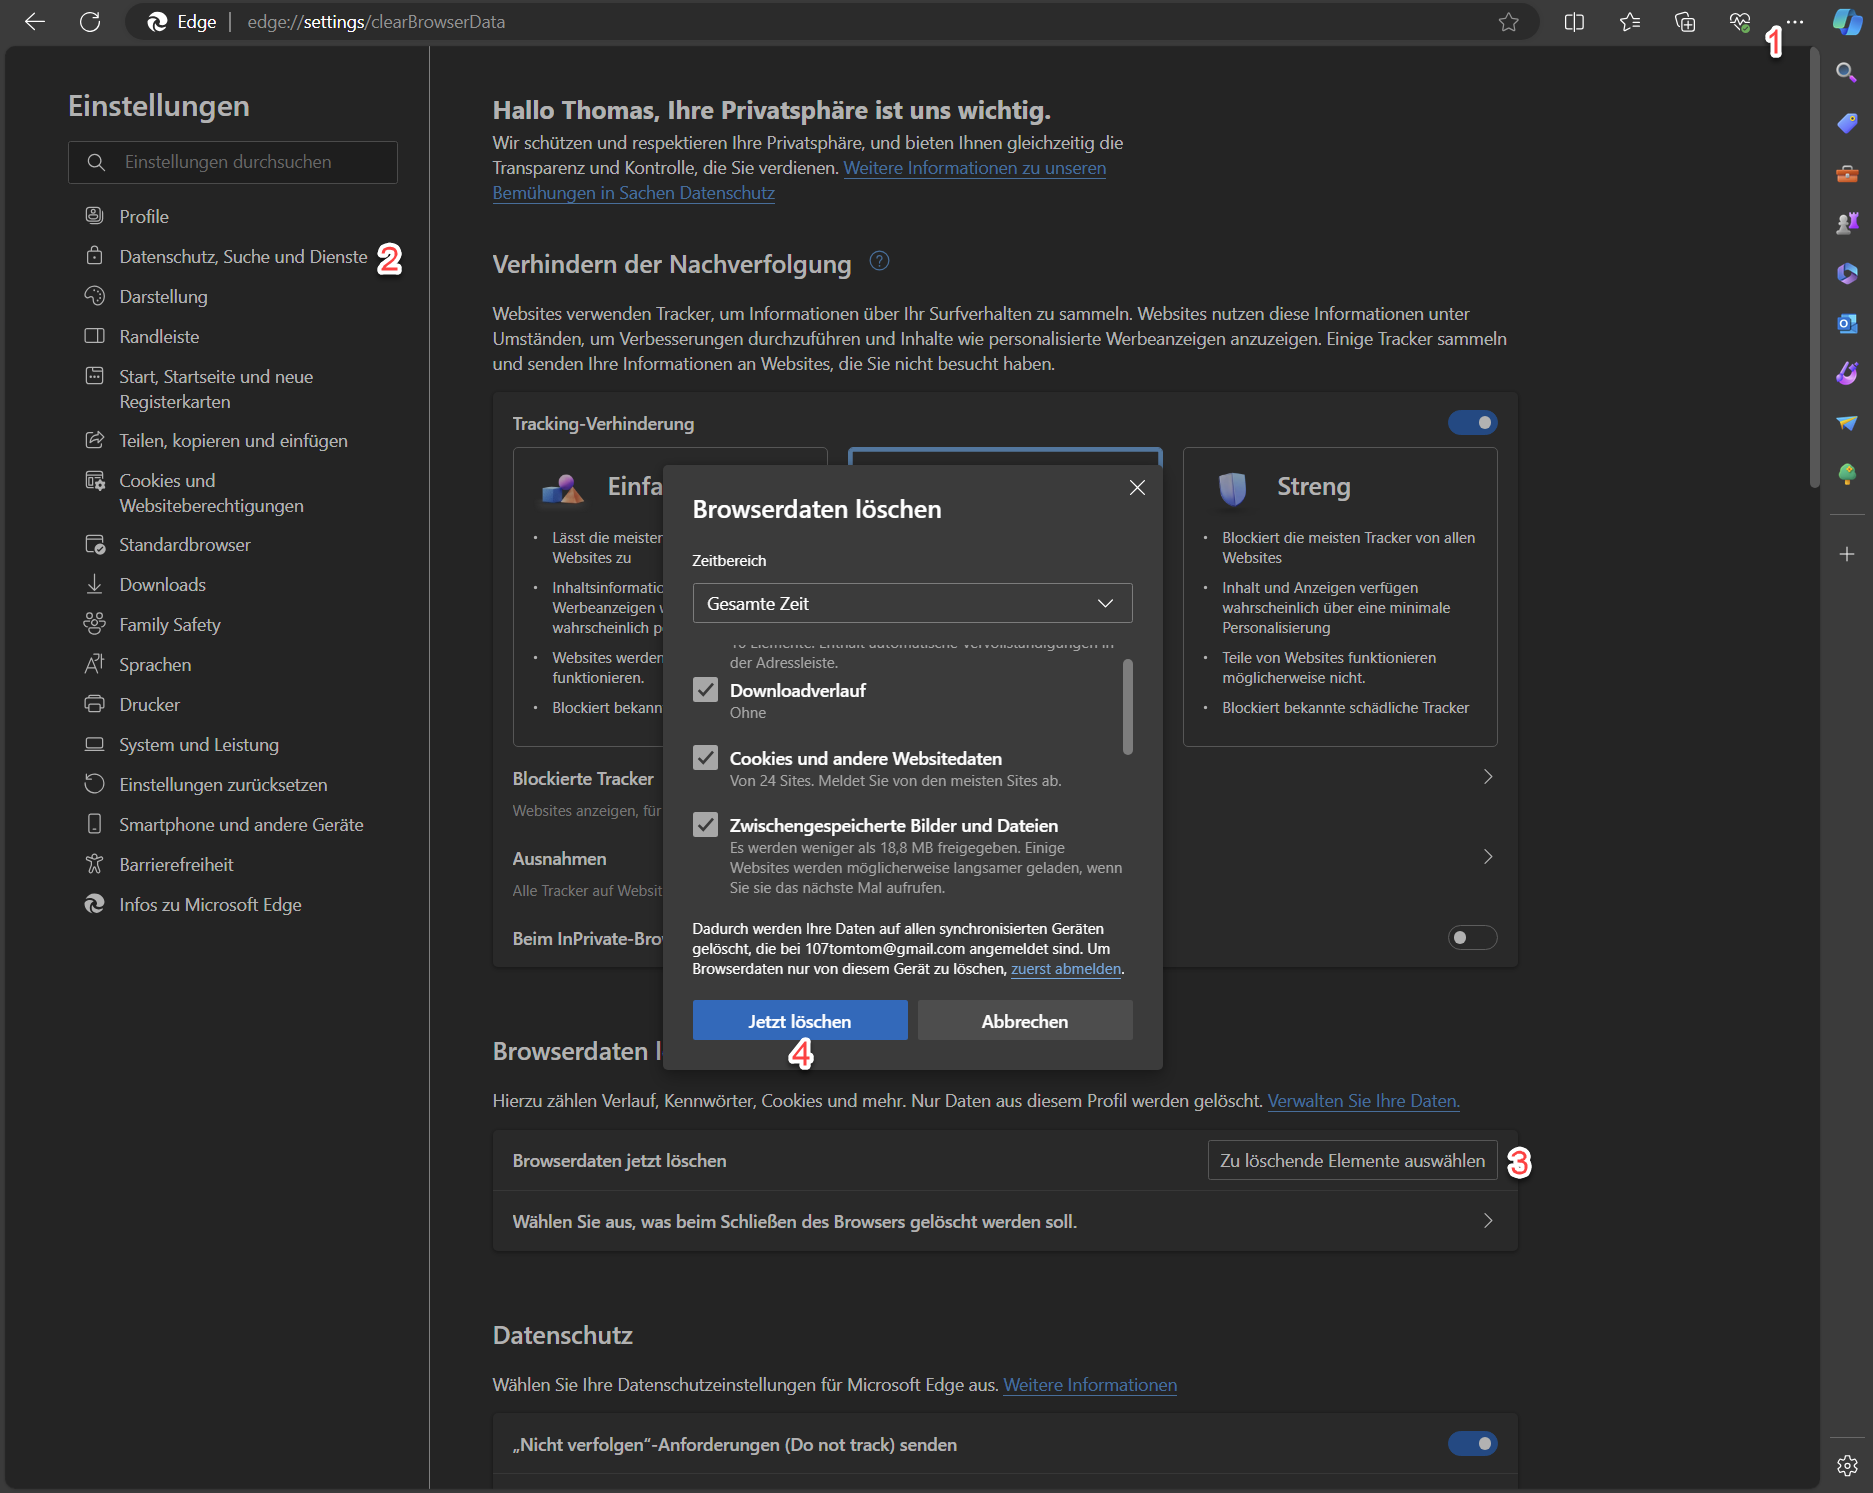Open split screen icon in toolbar
The height and width of the screenshot is (1493, 1873).
pos(1574,22)
